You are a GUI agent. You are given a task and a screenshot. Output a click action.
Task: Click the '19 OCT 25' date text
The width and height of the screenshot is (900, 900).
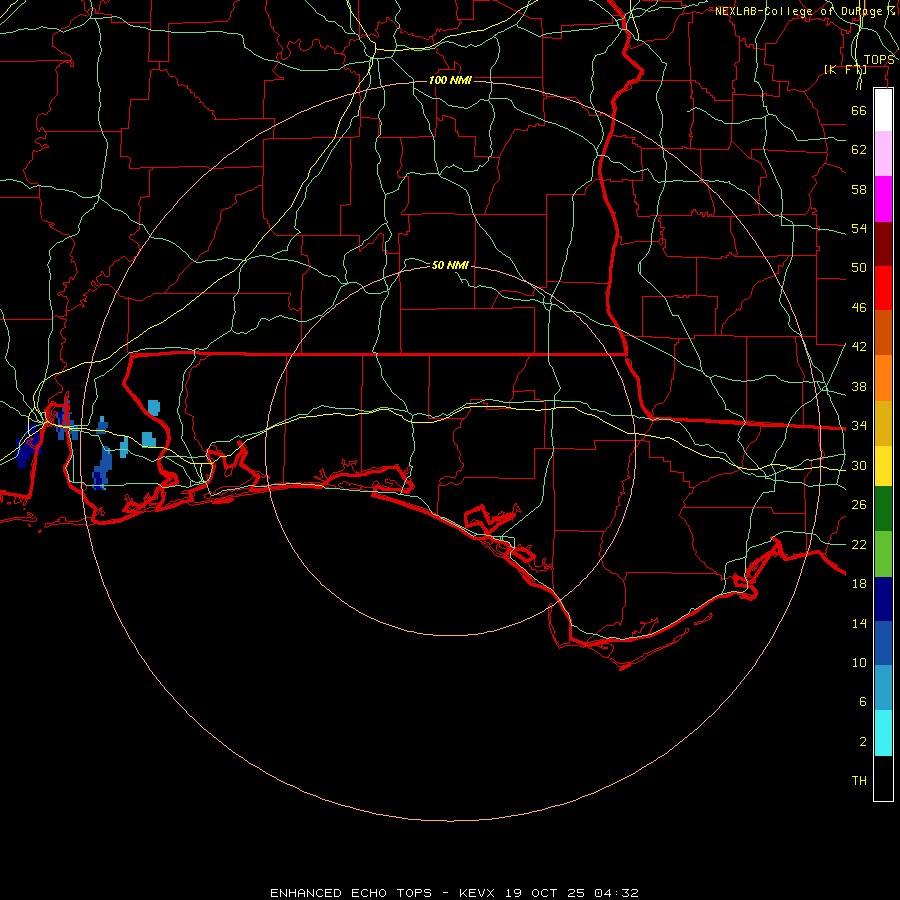point(545,893)
